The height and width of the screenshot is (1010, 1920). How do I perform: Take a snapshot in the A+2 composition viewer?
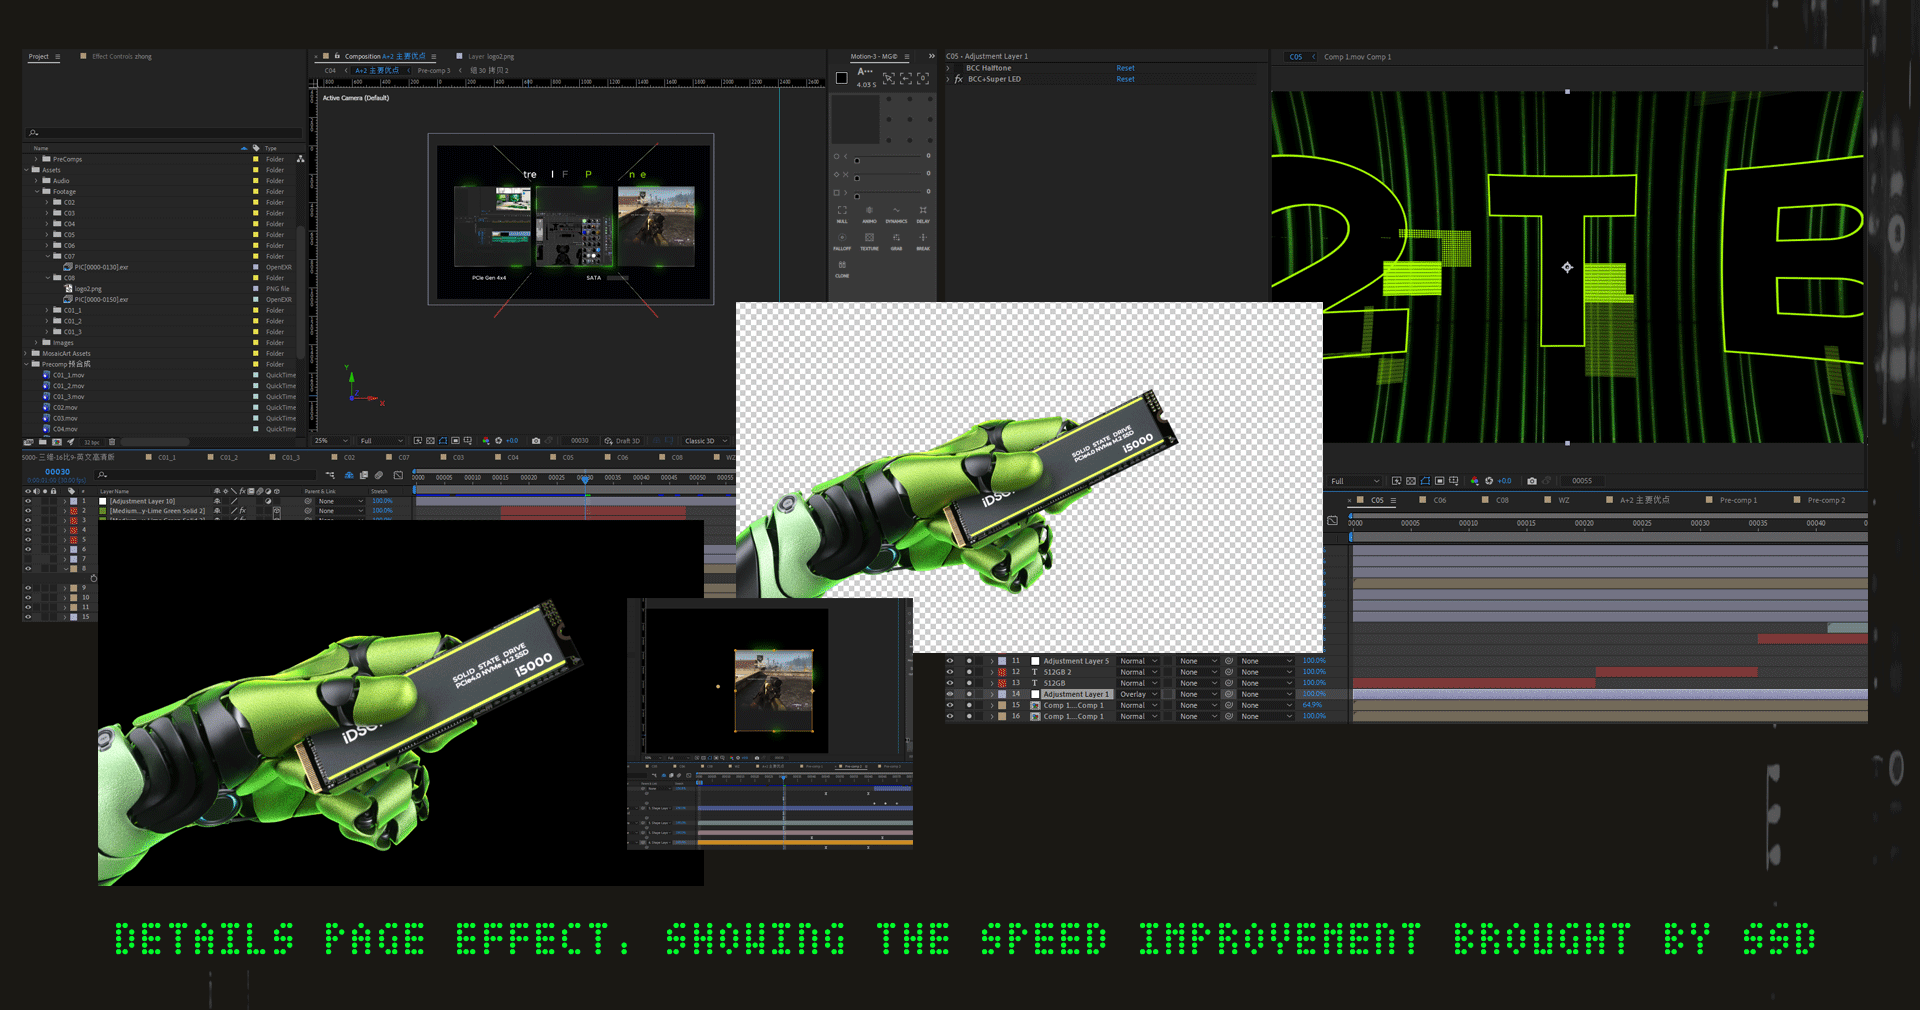pos(536,440)
